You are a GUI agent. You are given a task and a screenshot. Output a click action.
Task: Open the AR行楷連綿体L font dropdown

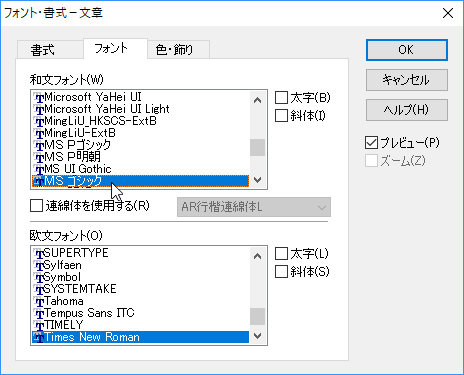pyautogui.click(x=254, y=207)
